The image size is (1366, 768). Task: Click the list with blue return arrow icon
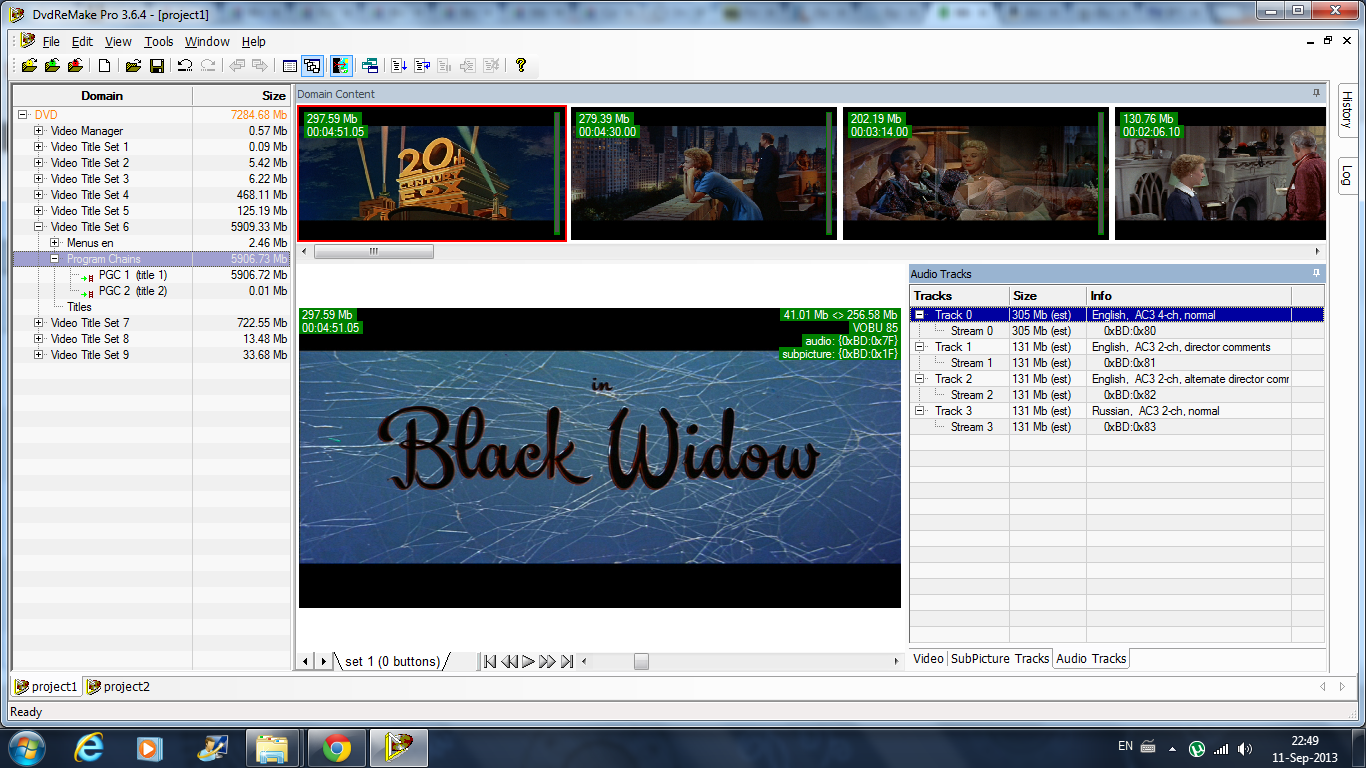(x=422, y=66)
